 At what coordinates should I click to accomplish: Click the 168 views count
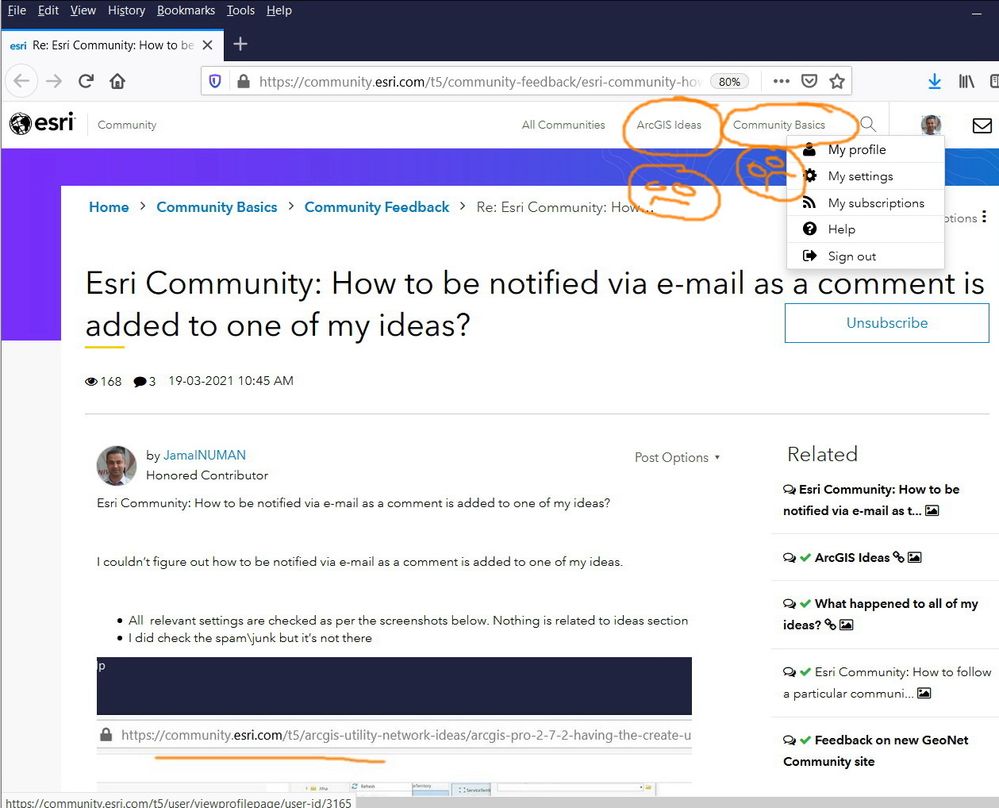[x=103, y=382]
